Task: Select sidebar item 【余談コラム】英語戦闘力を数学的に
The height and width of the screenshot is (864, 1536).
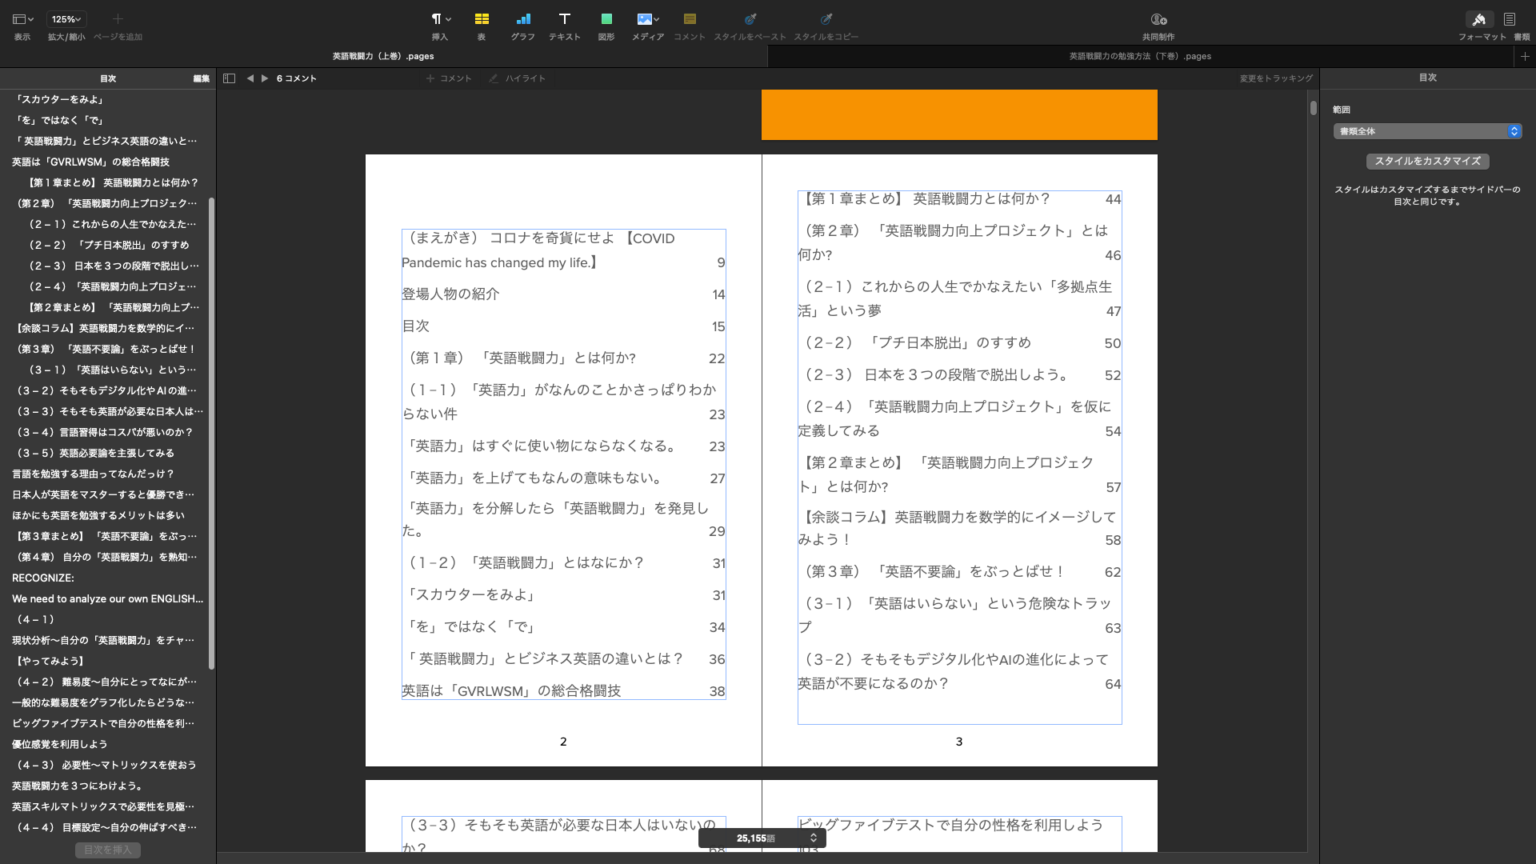Action: [104, 328]
